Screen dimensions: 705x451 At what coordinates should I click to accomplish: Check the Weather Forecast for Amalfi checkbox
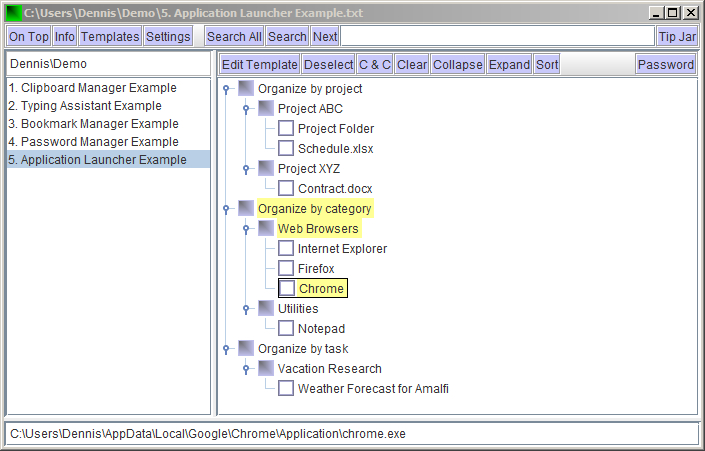pyautogui.click(x=286, y=388)
